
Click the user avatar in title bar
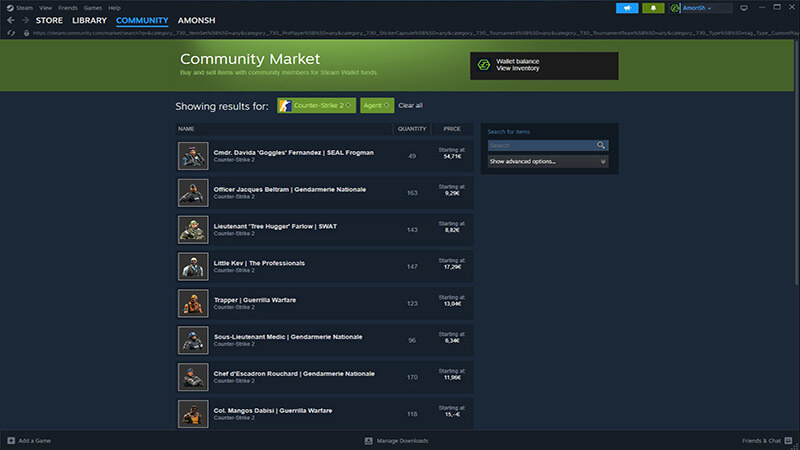coord(674,8)
